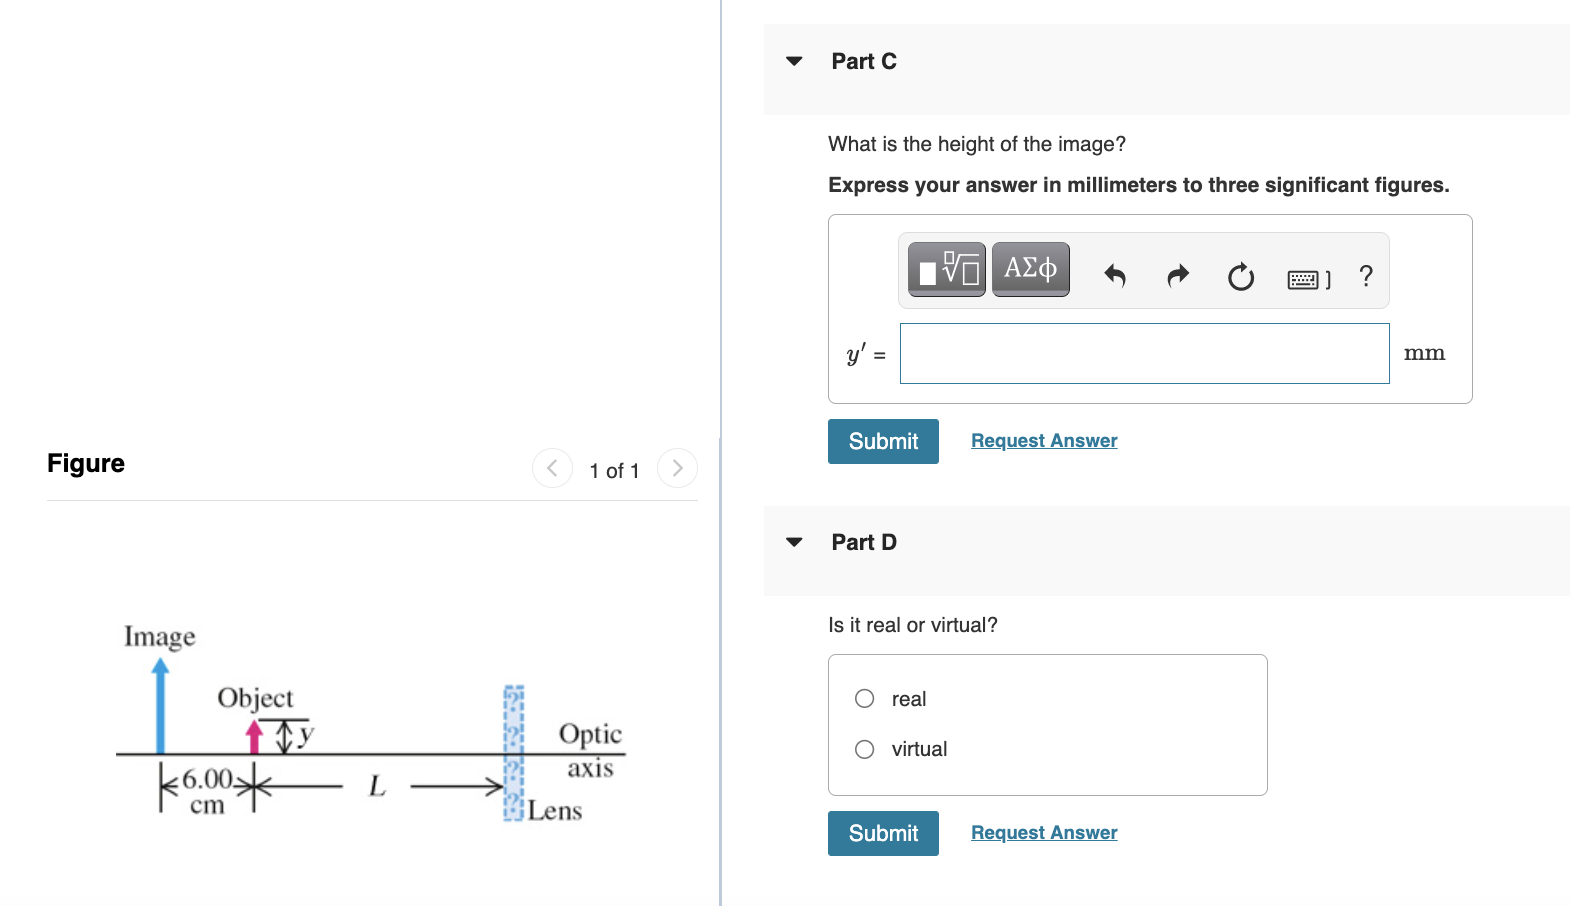Select the virtual option

point(864,748)
